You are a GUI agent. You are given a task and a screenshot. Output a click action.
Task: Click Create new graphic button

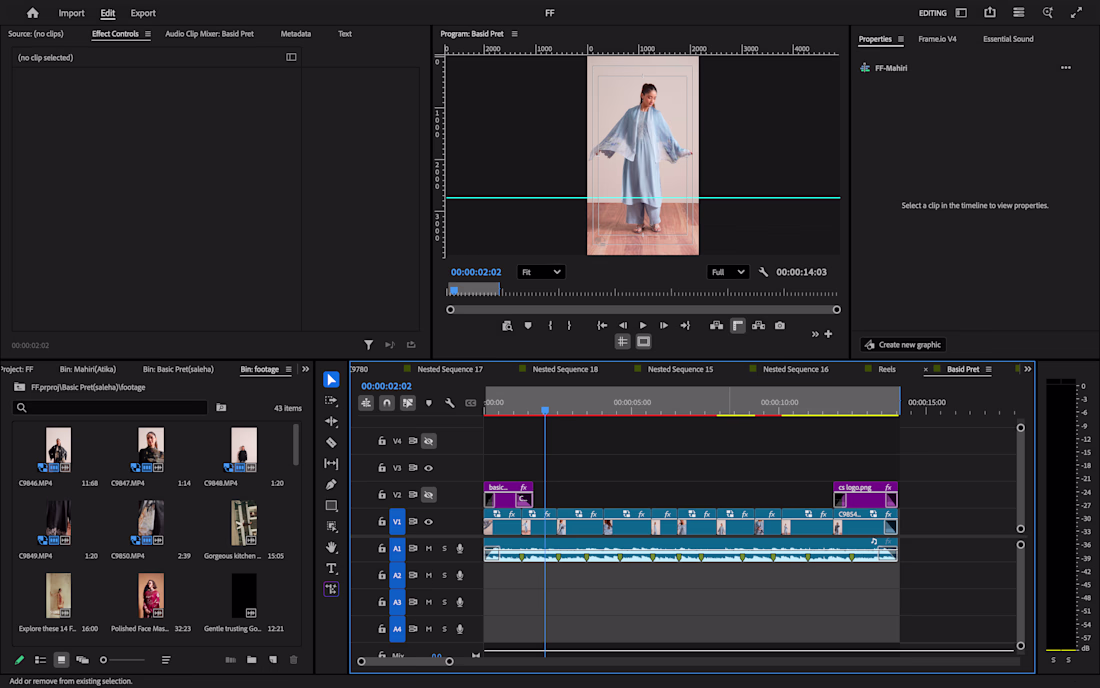[x=904, y=344]
